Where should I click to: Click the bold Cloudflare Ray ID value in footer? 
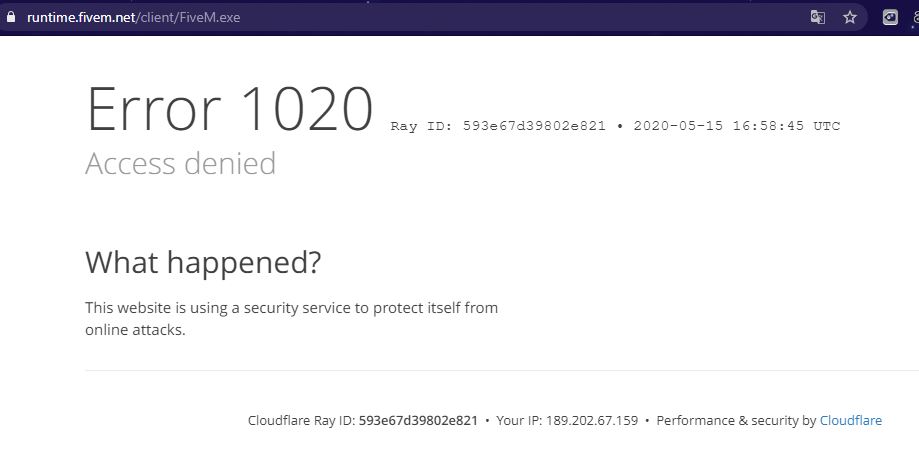418,420
